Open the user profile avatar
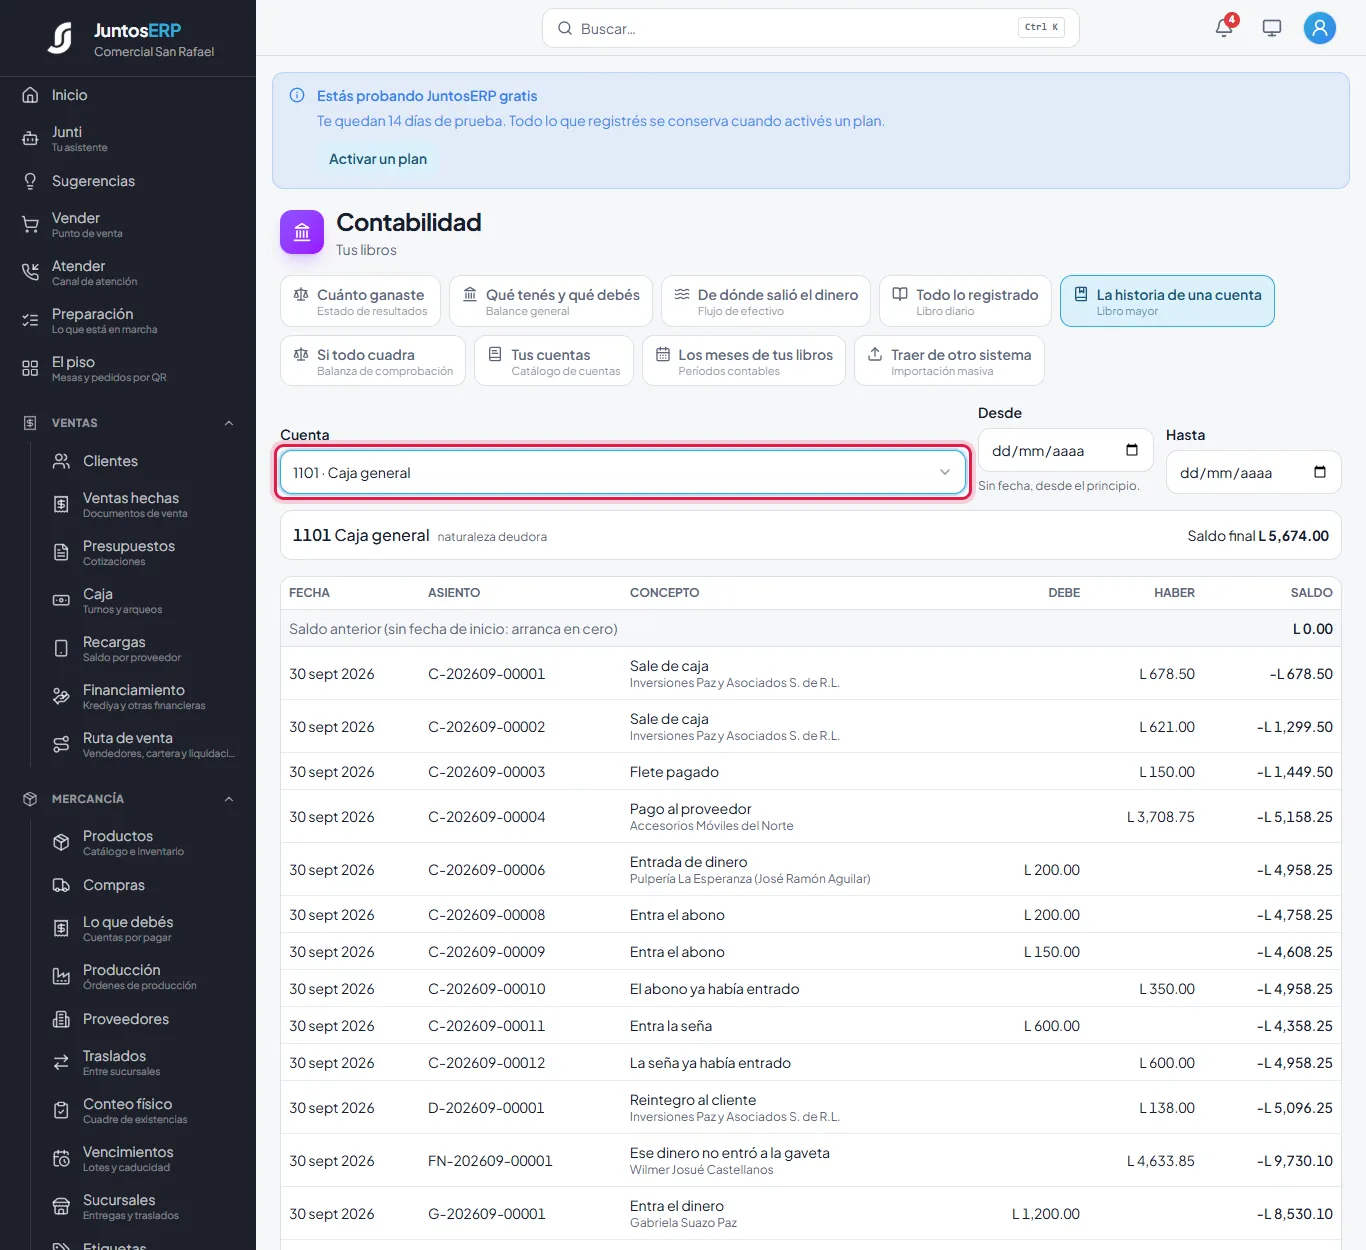This screenshot has height=1250, width=1366. [x=1320, y=28]
